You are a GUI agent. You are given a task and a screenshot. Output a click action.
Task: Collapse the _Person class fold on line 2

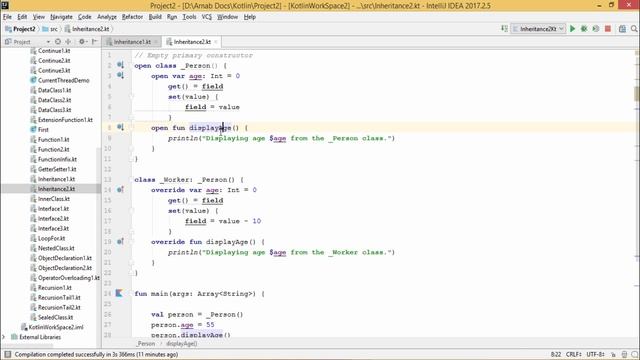click(132, 65)
